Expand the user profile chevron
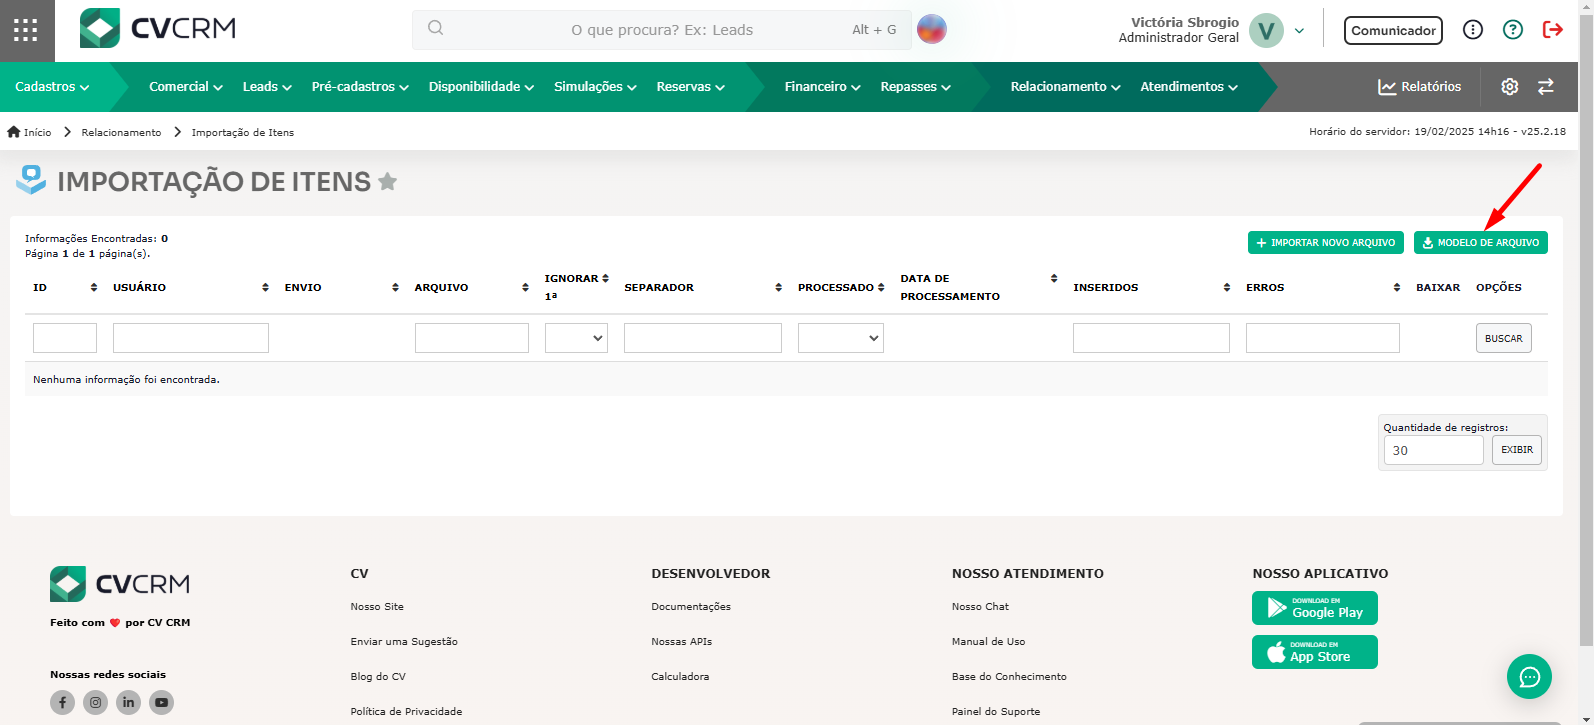The width and height of the screenshot is (1594, 725). tap(1299, 31)
